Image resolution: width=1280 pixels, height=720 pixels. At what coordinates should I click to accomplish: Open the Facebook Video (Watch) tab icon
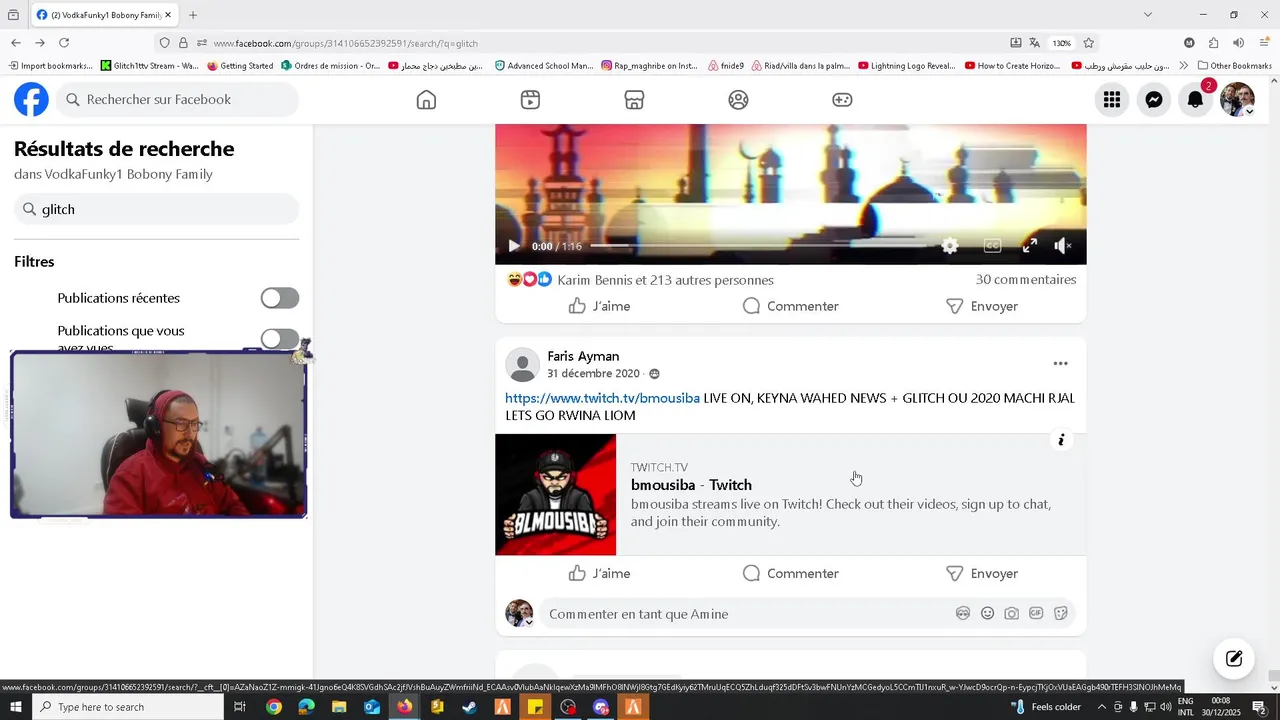tap(531, 100)
